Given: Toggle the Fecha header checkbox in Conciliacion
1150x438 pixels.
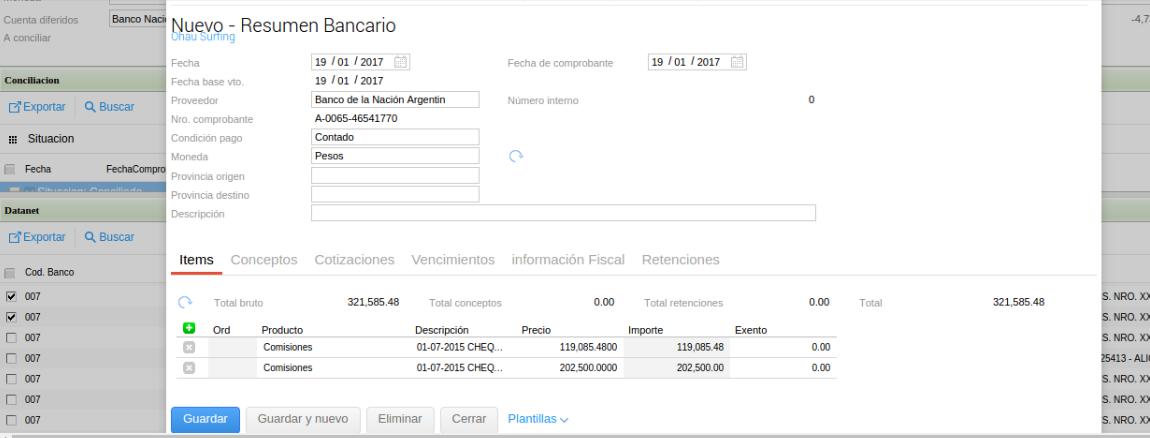Looking at the screenshot, I should pyautogui.click(x=10, y=170).
